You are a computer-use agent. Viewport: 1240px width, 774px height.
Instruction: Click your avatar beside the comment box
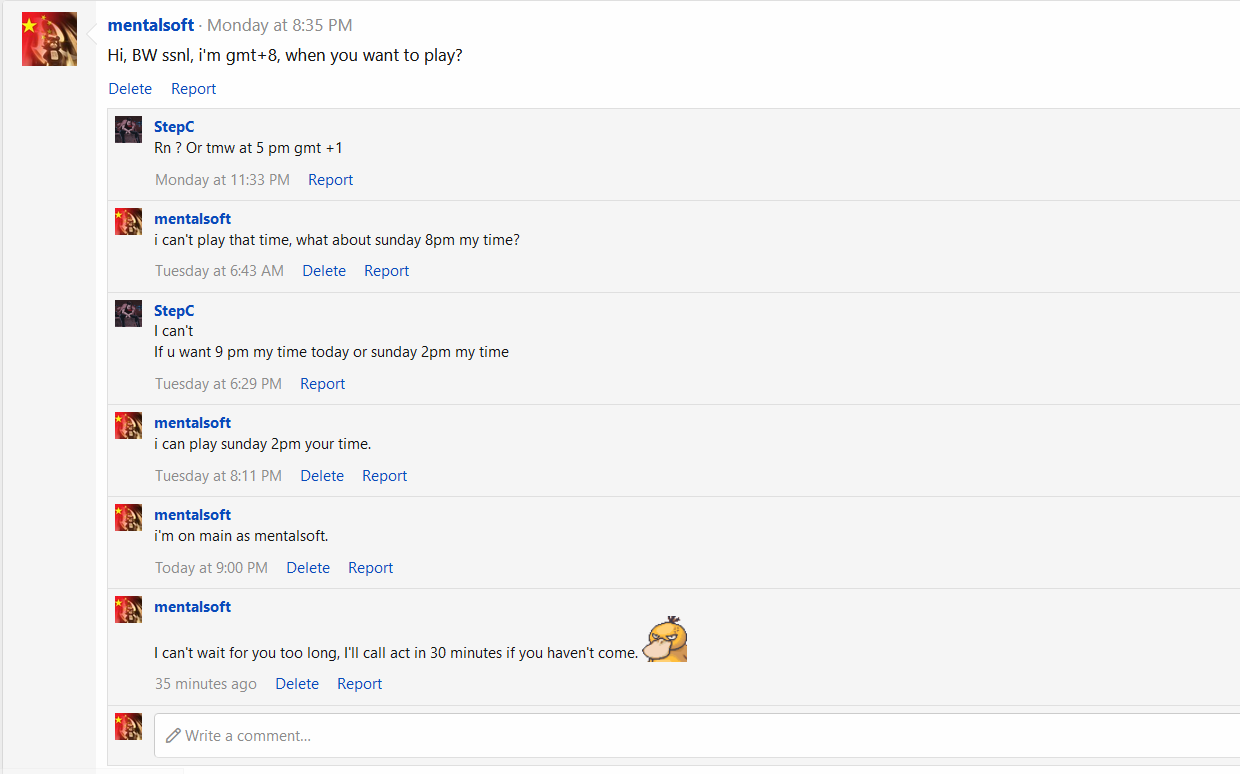coord(128,726)
